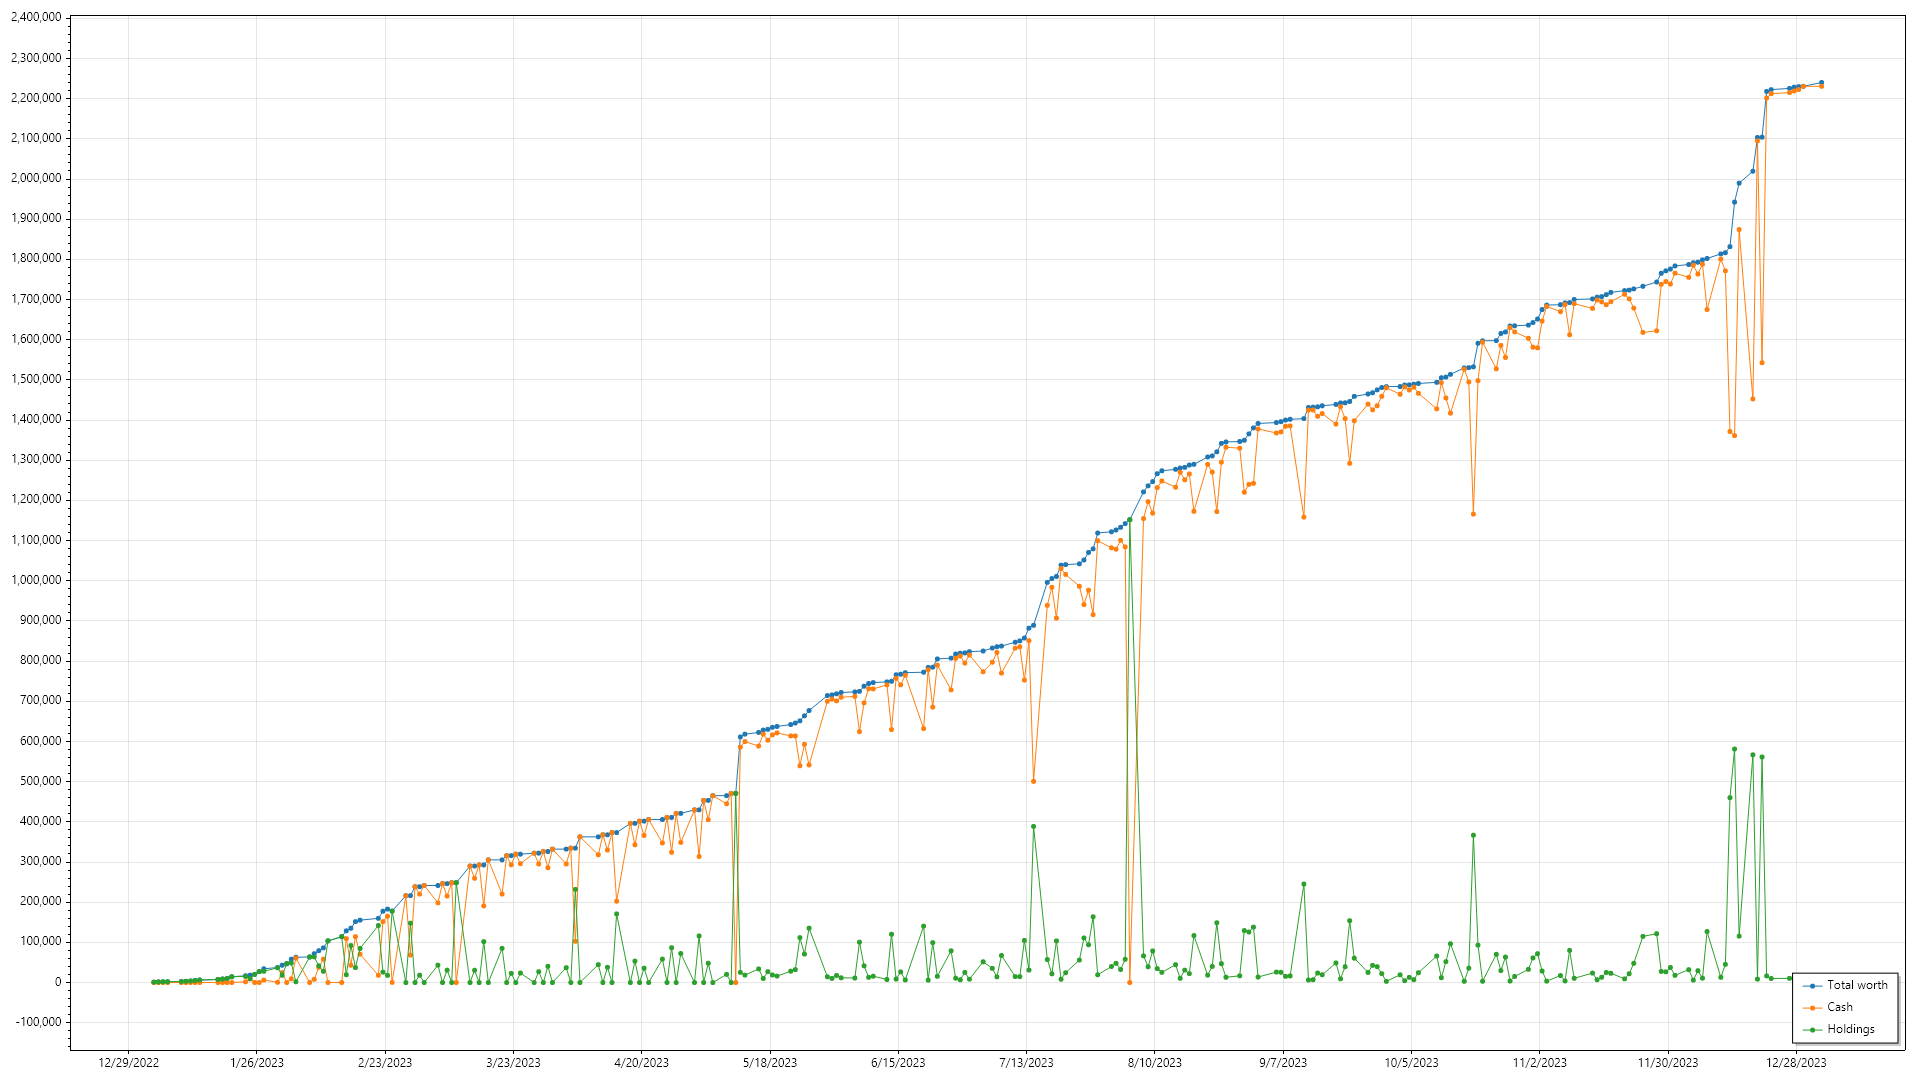Click the green Holdings legend marker
Image resolution: width=1920 pixels, height=1080 pixels.
coord(1812,1030)
